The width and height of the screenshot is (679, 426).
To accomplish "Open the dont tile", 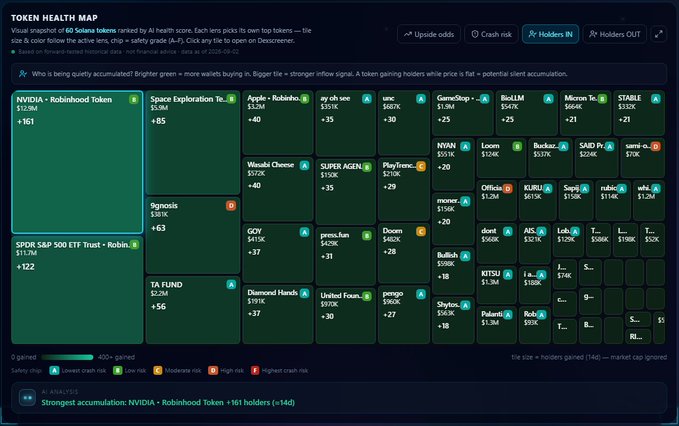I will point(496,243).
